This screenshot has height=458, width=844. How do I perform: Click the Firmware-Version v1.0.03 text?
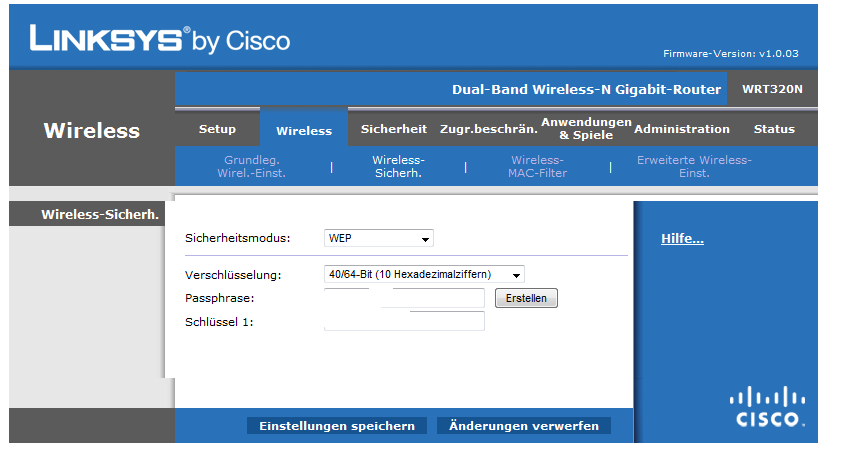(730, 54)
